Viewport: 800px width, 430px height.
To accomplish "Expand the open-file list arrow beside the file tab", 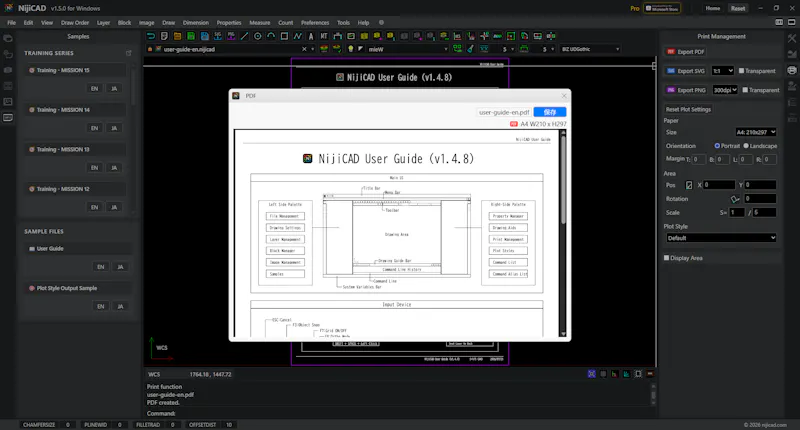I will click(312, 49).
